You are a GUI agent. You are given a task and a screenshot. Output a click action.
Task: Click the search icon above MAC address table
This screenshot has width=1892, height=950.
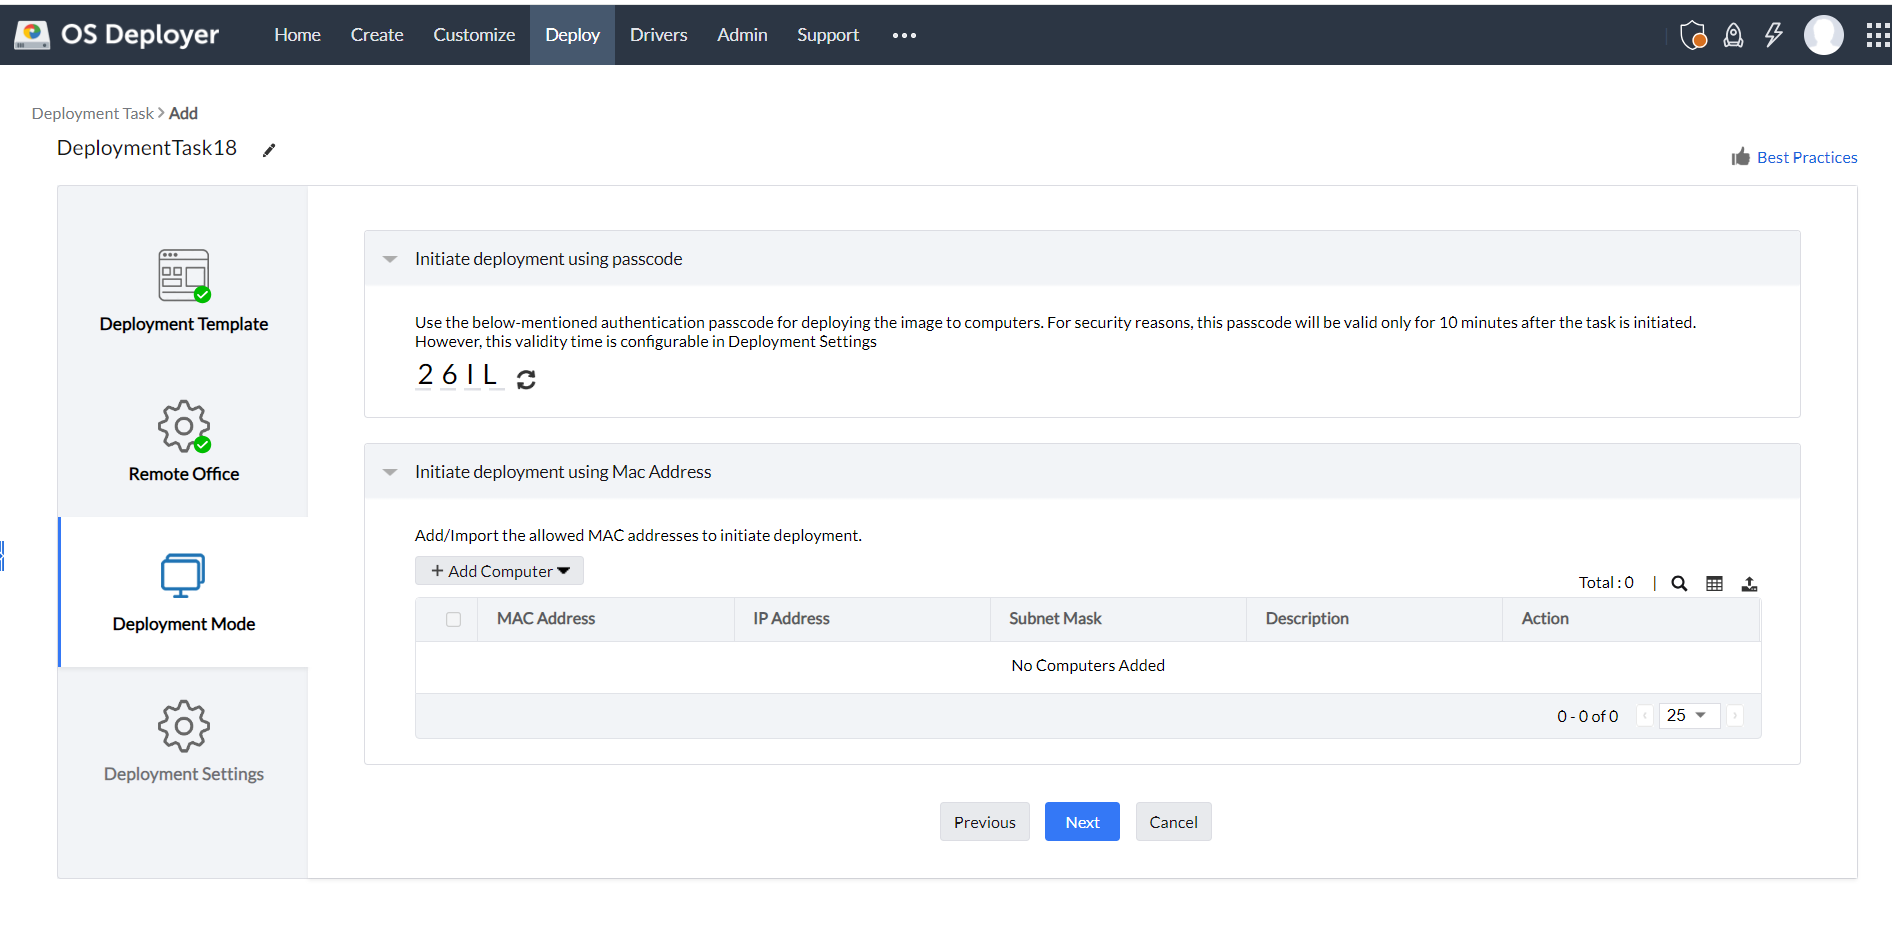click(x=1679, y=583)
